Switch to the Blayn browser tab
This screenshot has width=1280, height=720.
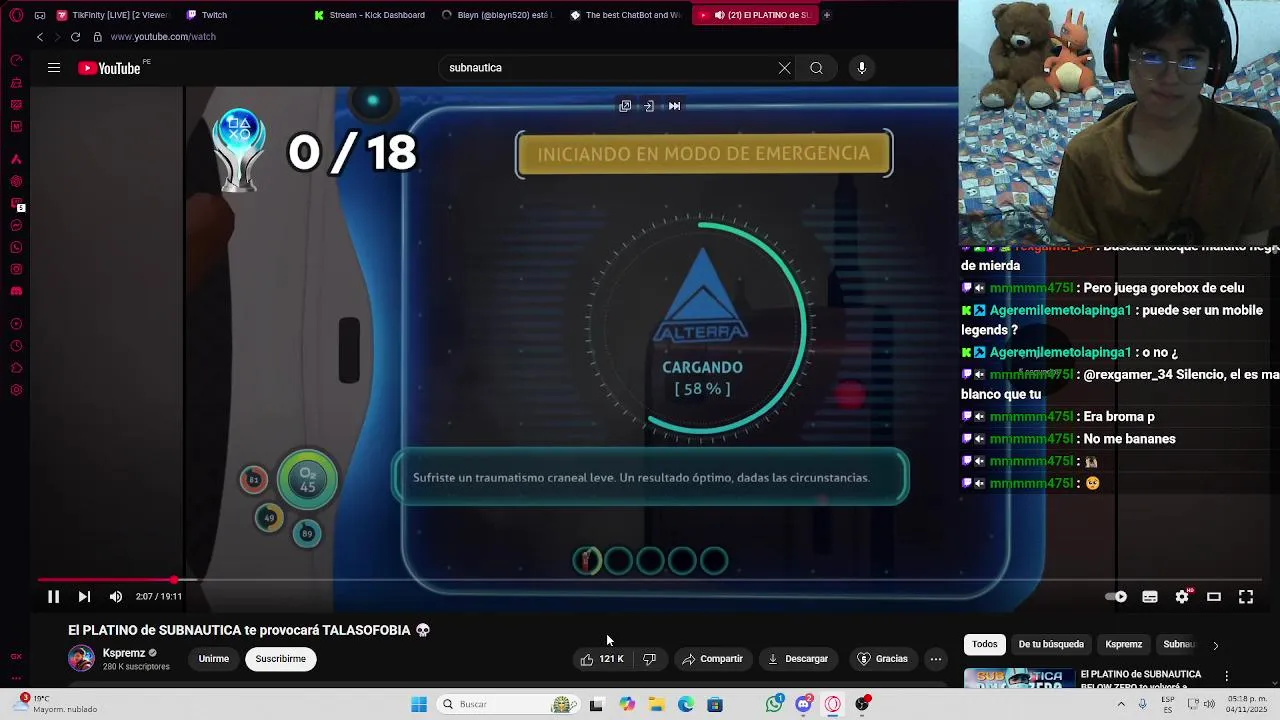click(x=498, y=15)
